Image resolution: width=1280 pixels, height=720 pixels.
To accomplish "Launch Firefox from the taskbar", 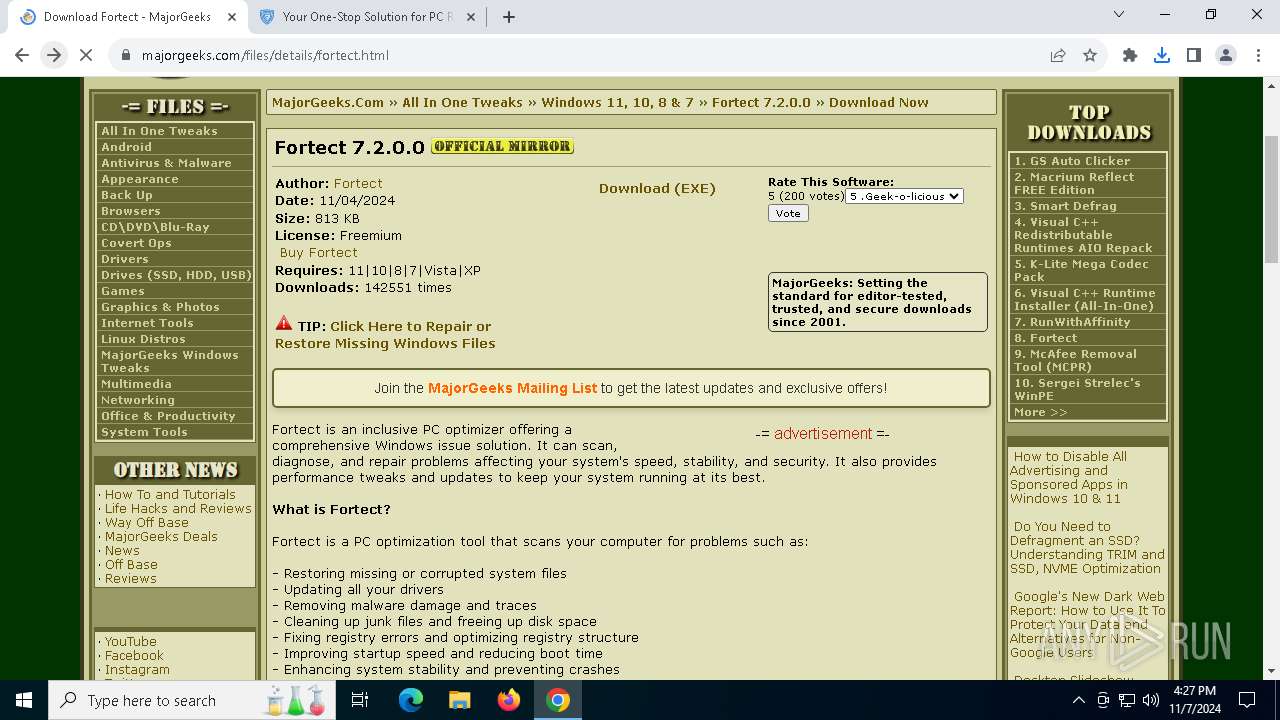I will pyautogui.click(x=509, y=700).
